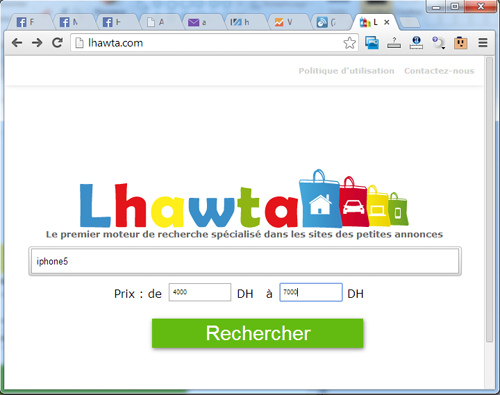500x395 pixels.
Task: Close the active Lhawta tab
Action: [x=387, y=22]
